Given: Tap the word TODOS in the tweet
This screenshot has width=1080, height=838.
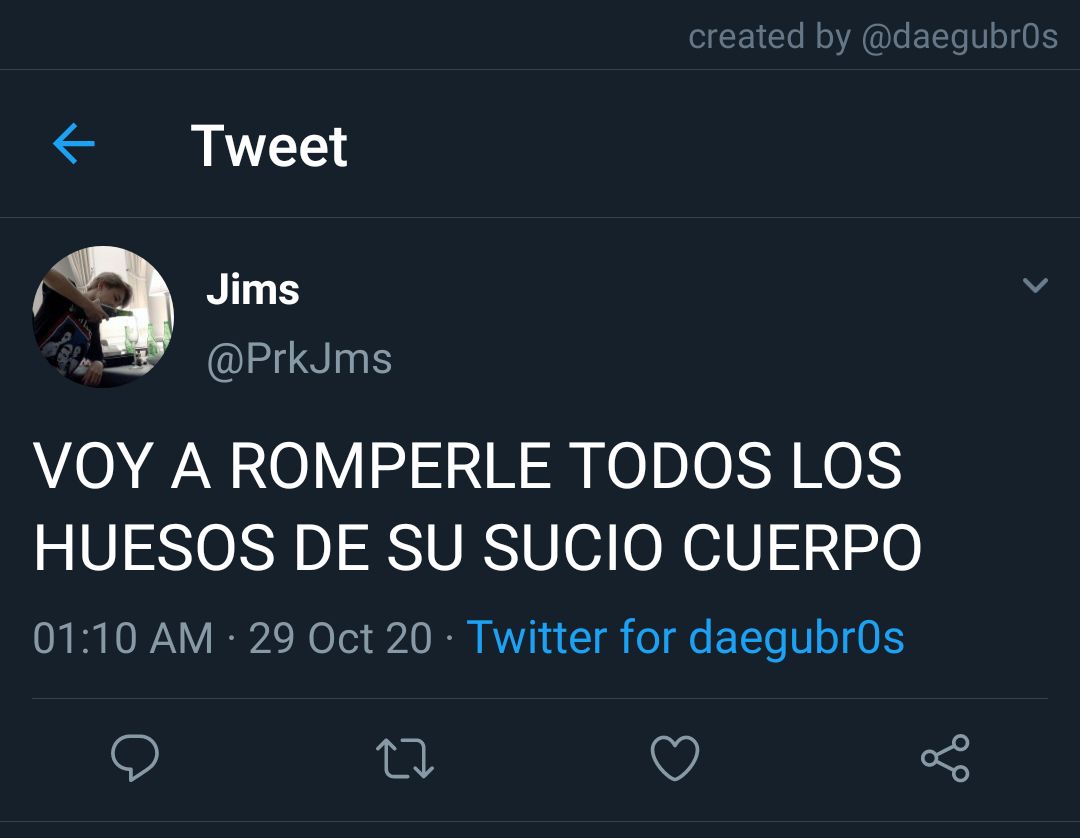Looking at the screenshot, I should coord(671,466).
